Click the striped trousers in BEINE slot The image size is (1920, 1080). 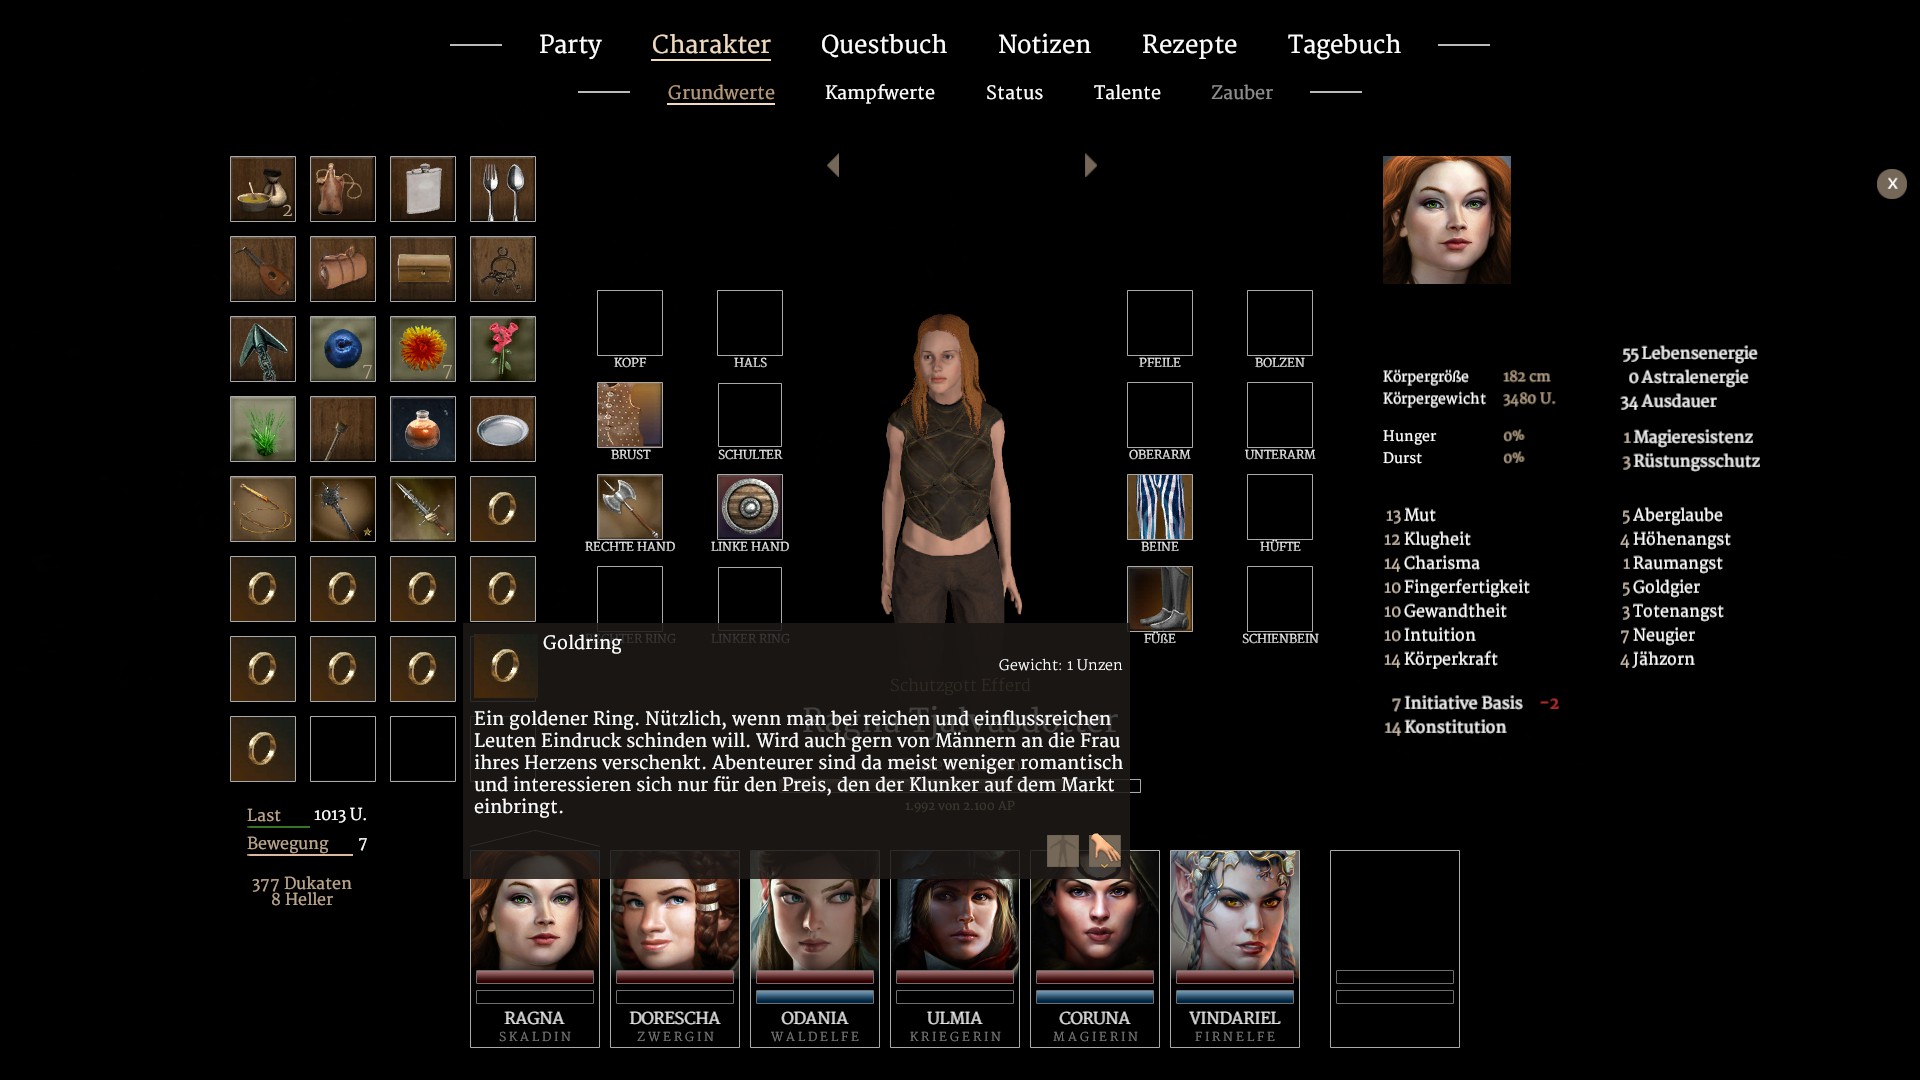click(x=1160, y=507)
